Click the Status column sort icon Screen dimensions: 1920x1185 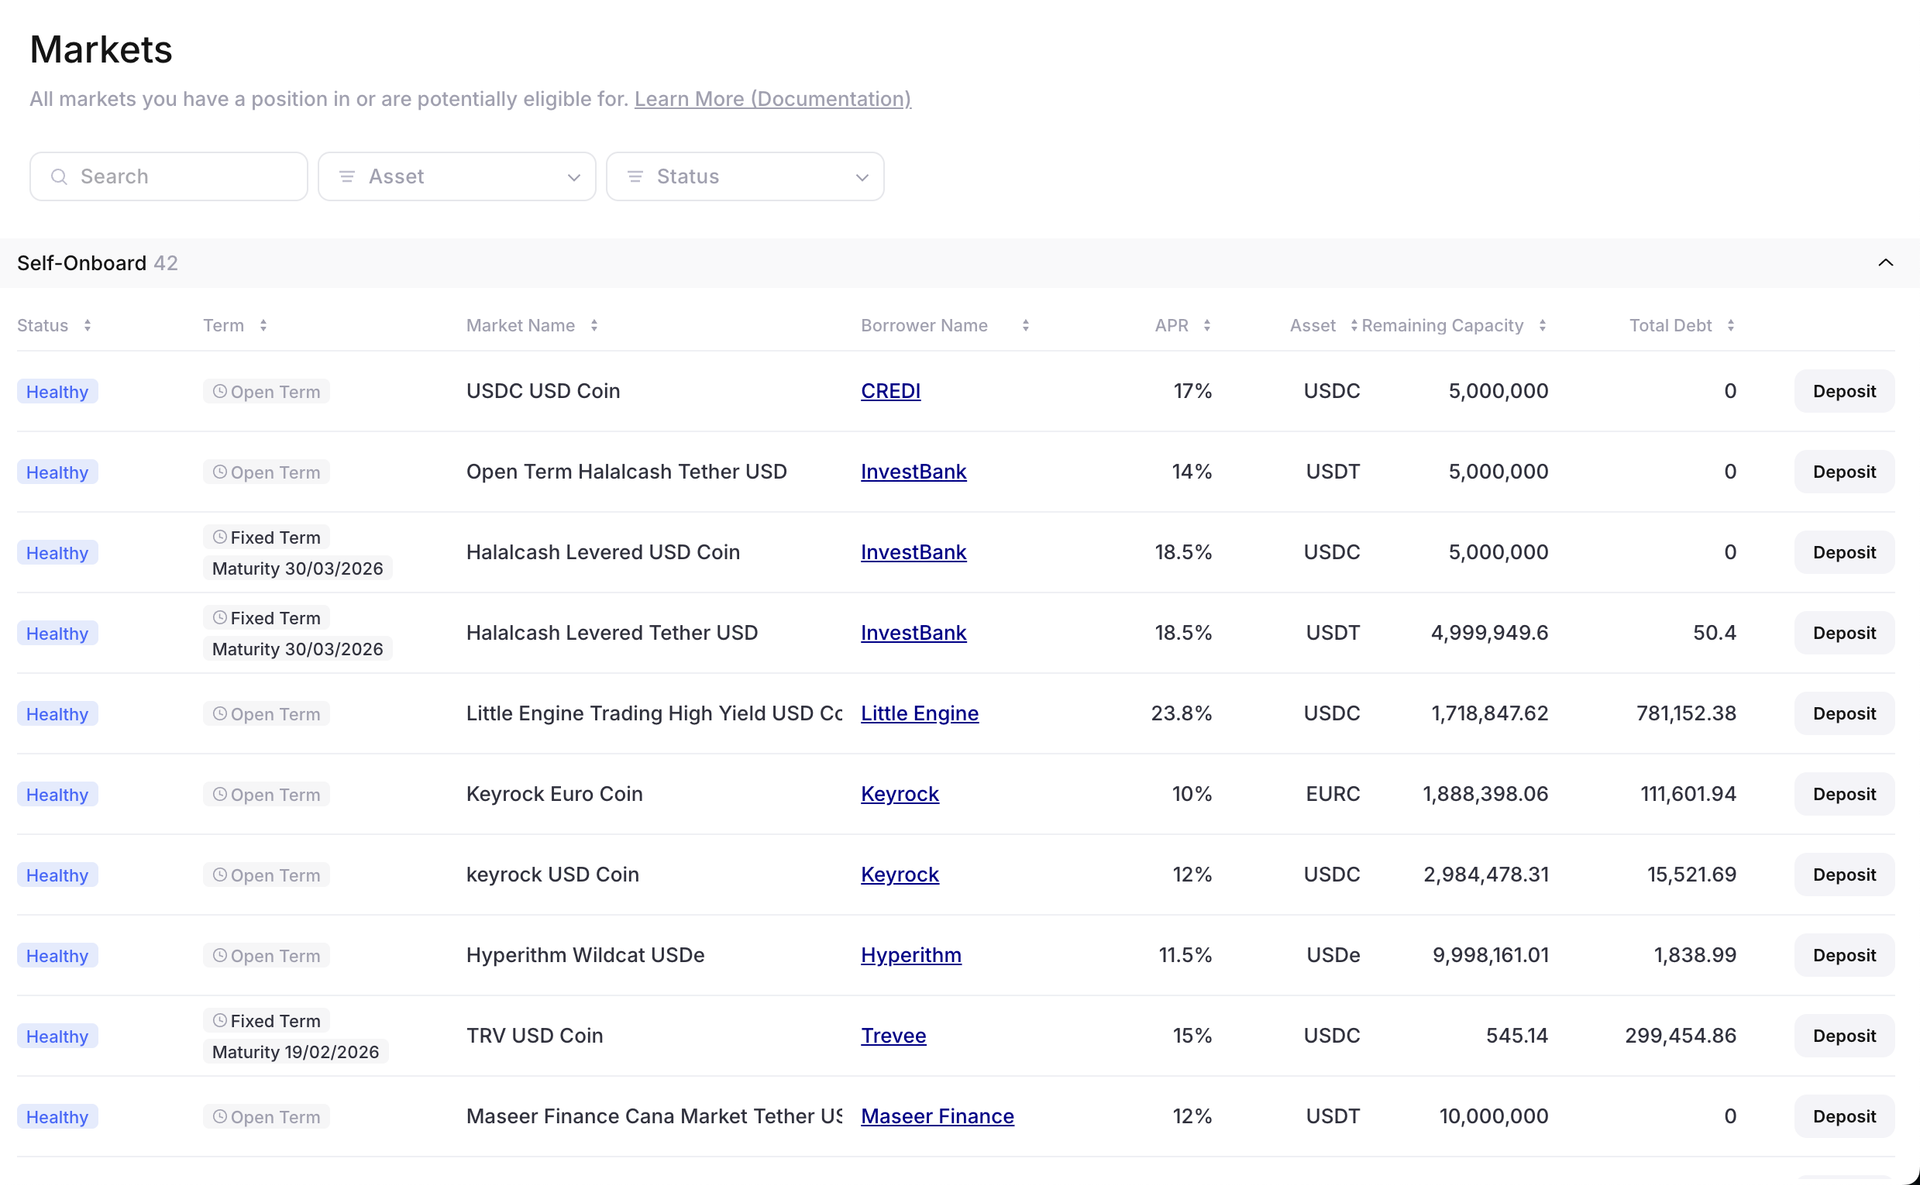[x=88, y=325]
